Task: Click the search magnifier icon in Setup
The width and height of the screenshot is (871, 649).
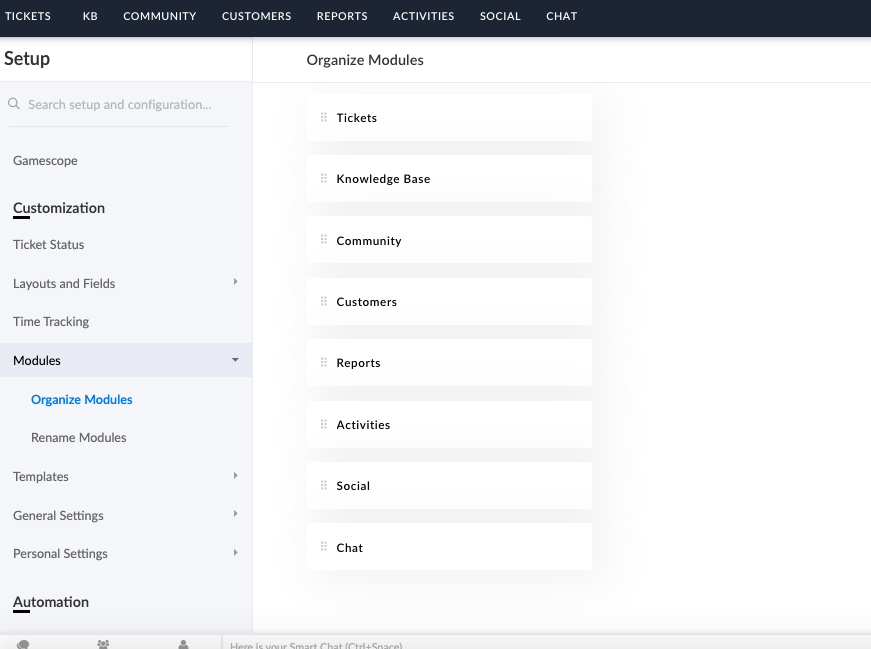Action: [14, 104]
